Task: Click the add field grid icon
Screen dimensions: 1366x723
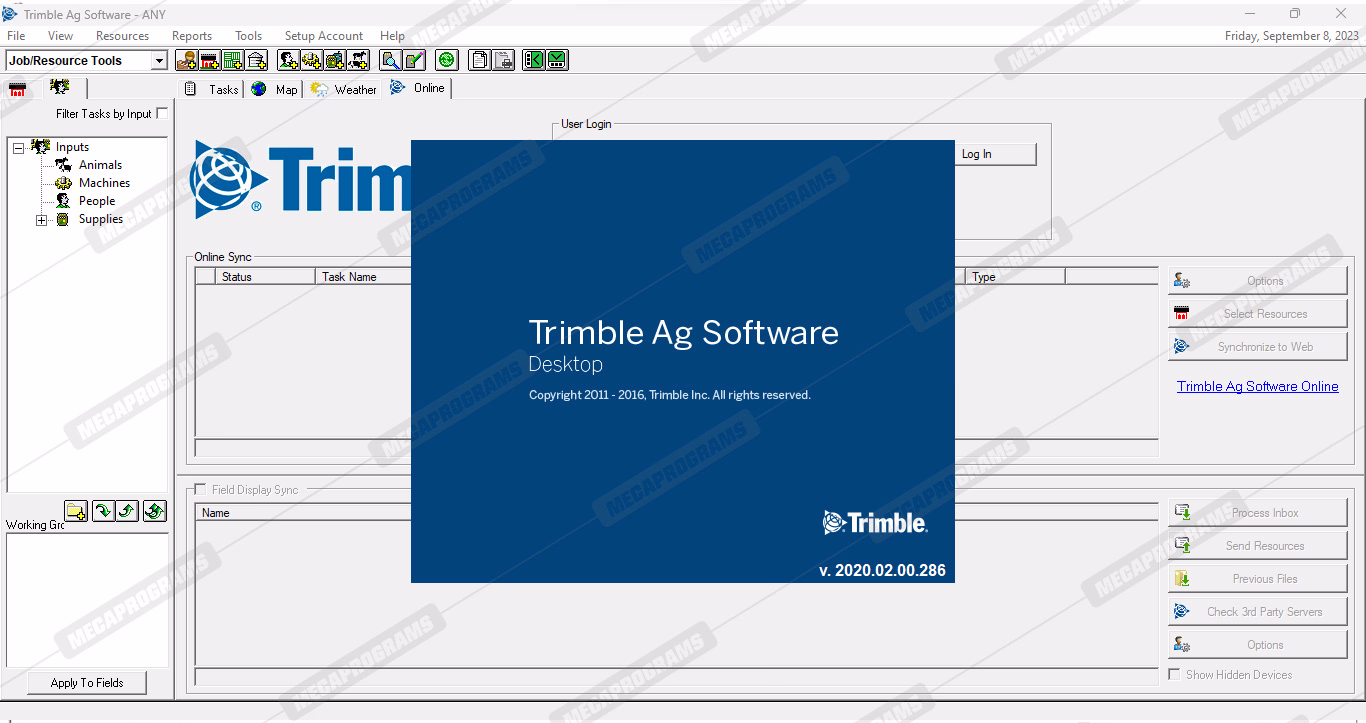Action: coord(233,60)
